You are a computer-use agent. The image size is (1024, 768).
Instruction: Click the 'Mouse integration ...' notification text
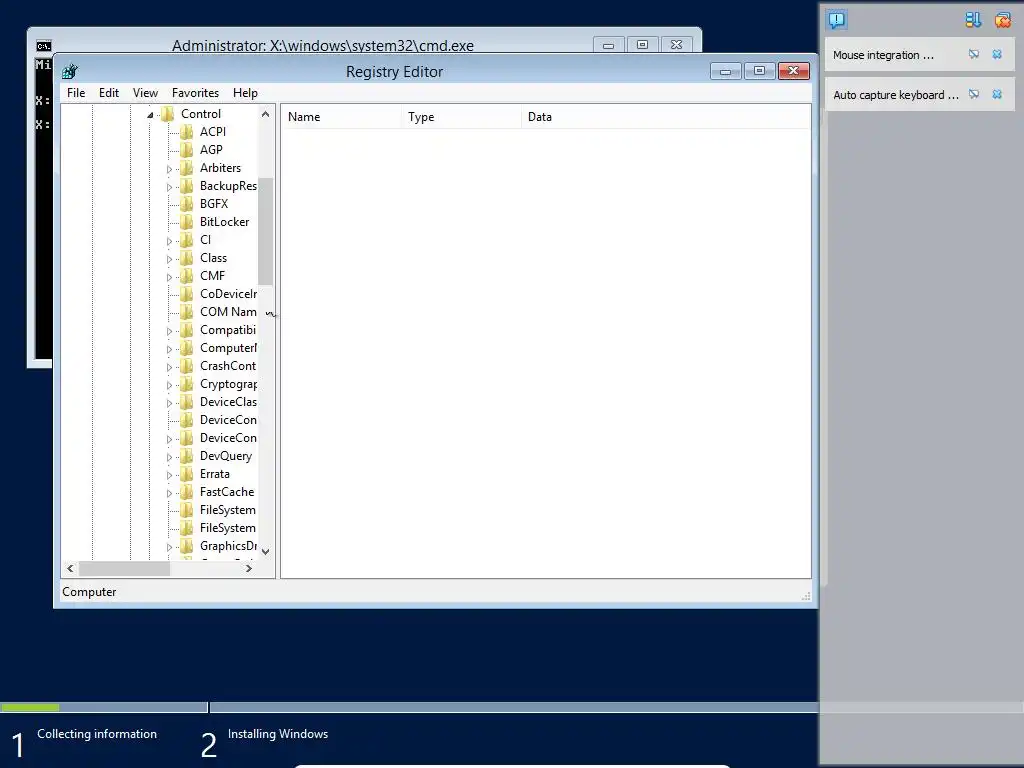(x=883, y=56)
